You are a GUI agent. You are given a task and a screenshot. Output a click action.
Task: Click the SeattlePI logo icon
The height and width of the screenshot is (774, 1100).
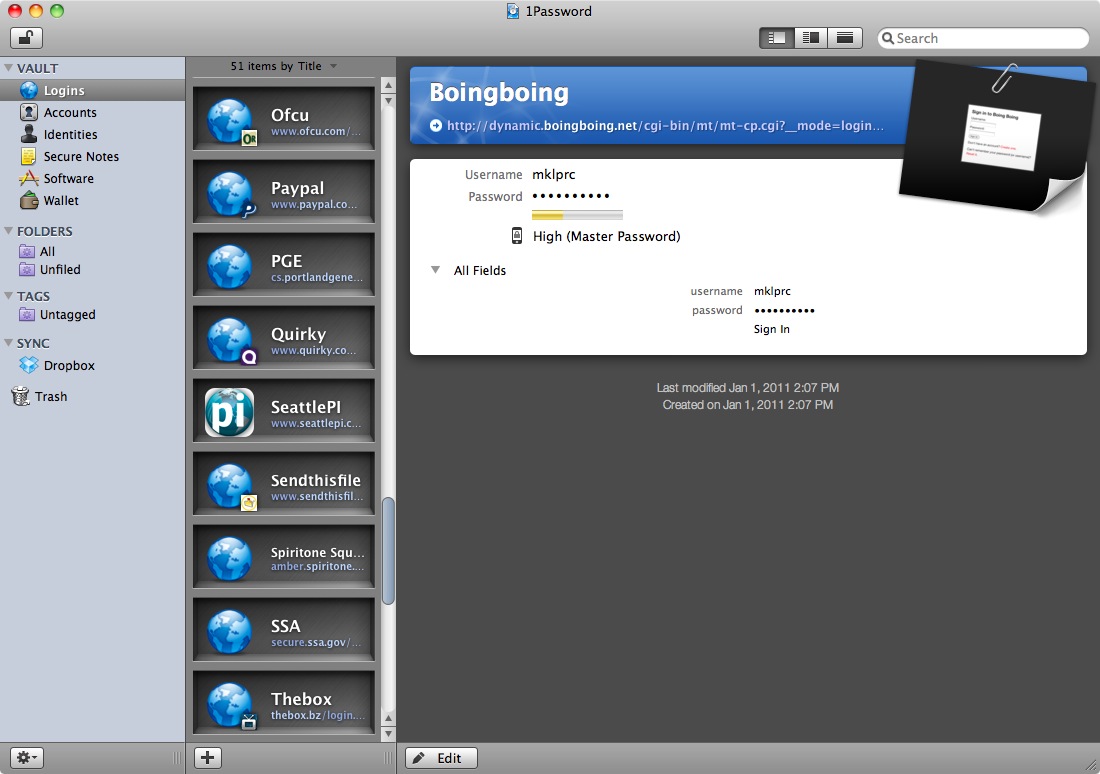click(229, 413)
